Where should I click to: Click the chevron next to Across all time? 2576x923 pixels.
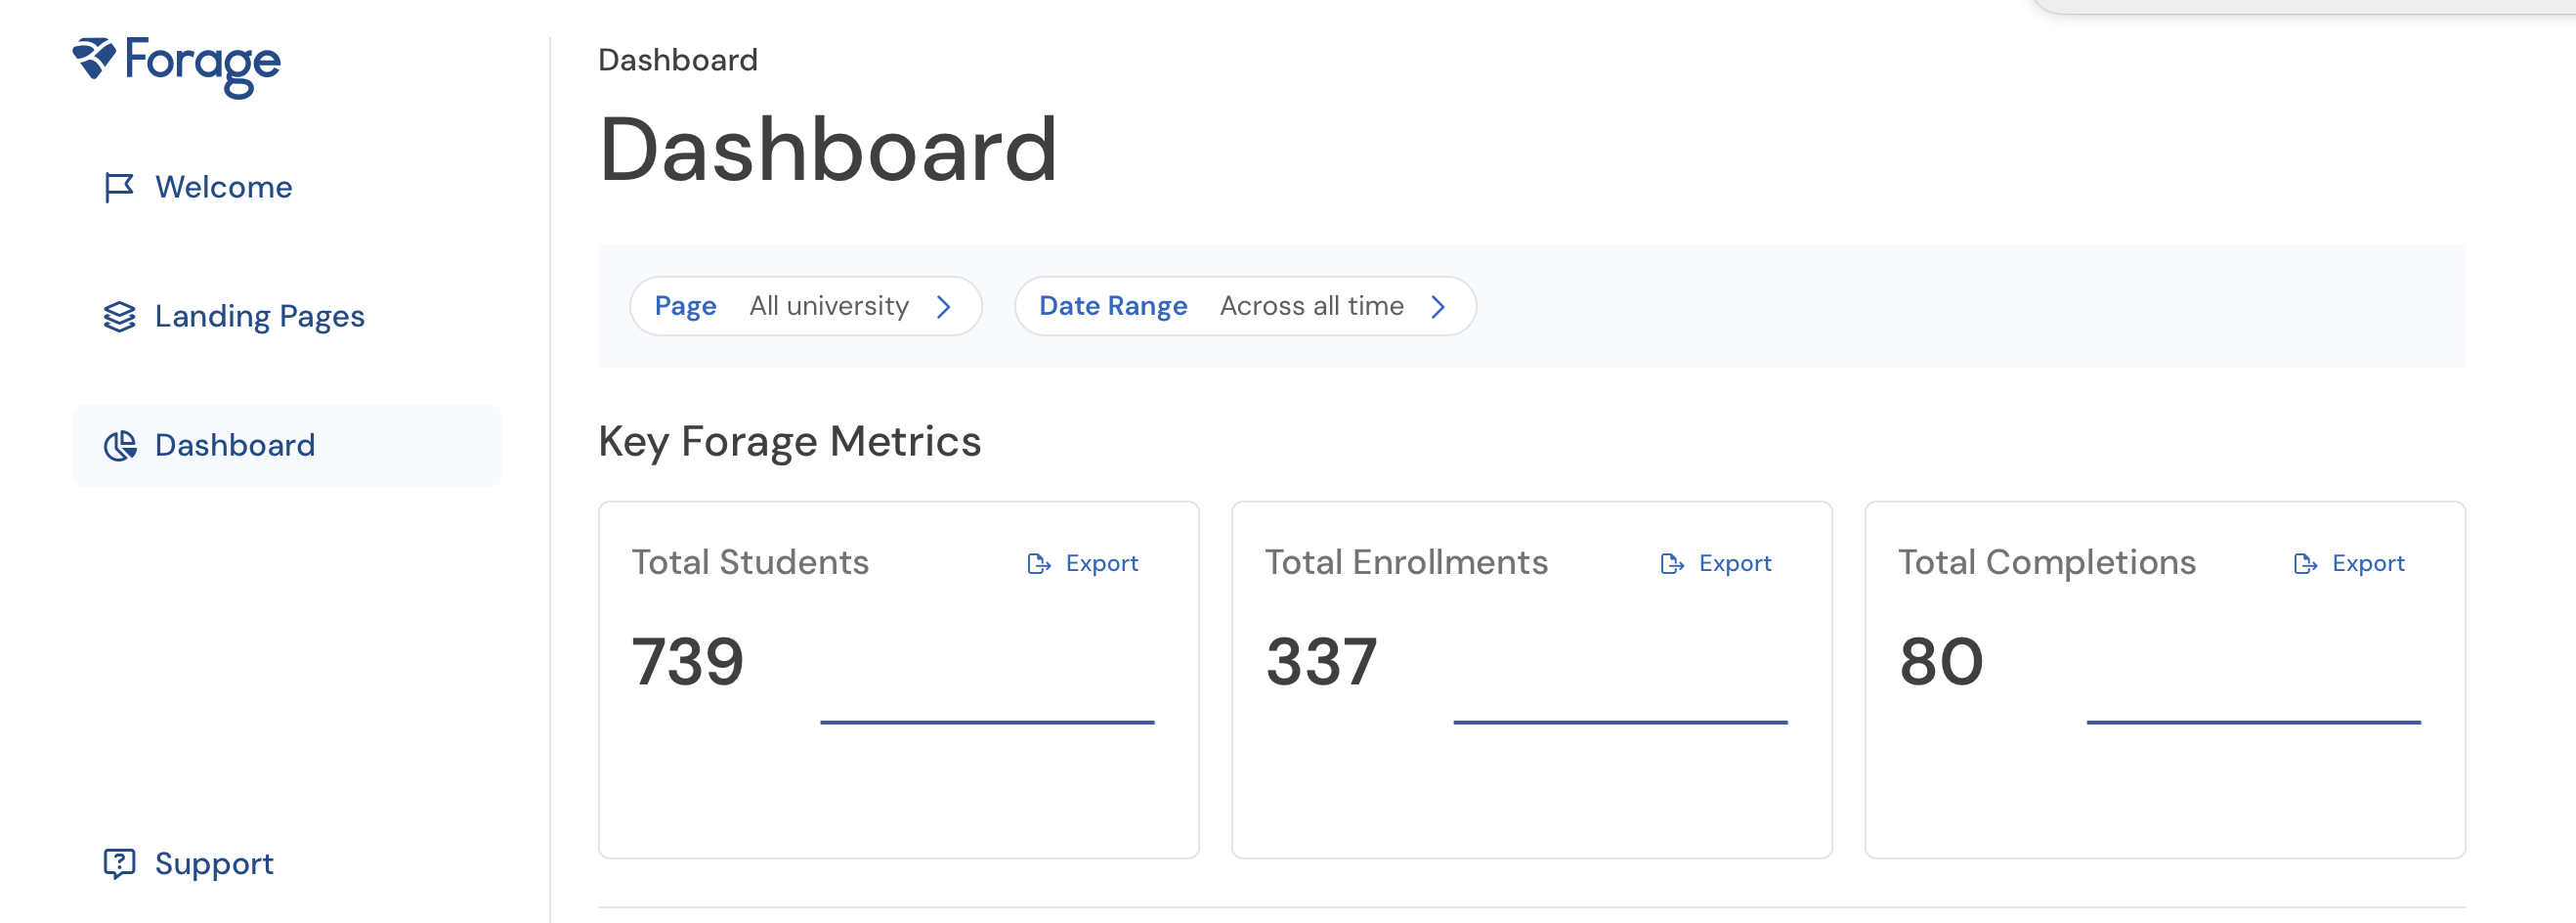click(1438, 306)
